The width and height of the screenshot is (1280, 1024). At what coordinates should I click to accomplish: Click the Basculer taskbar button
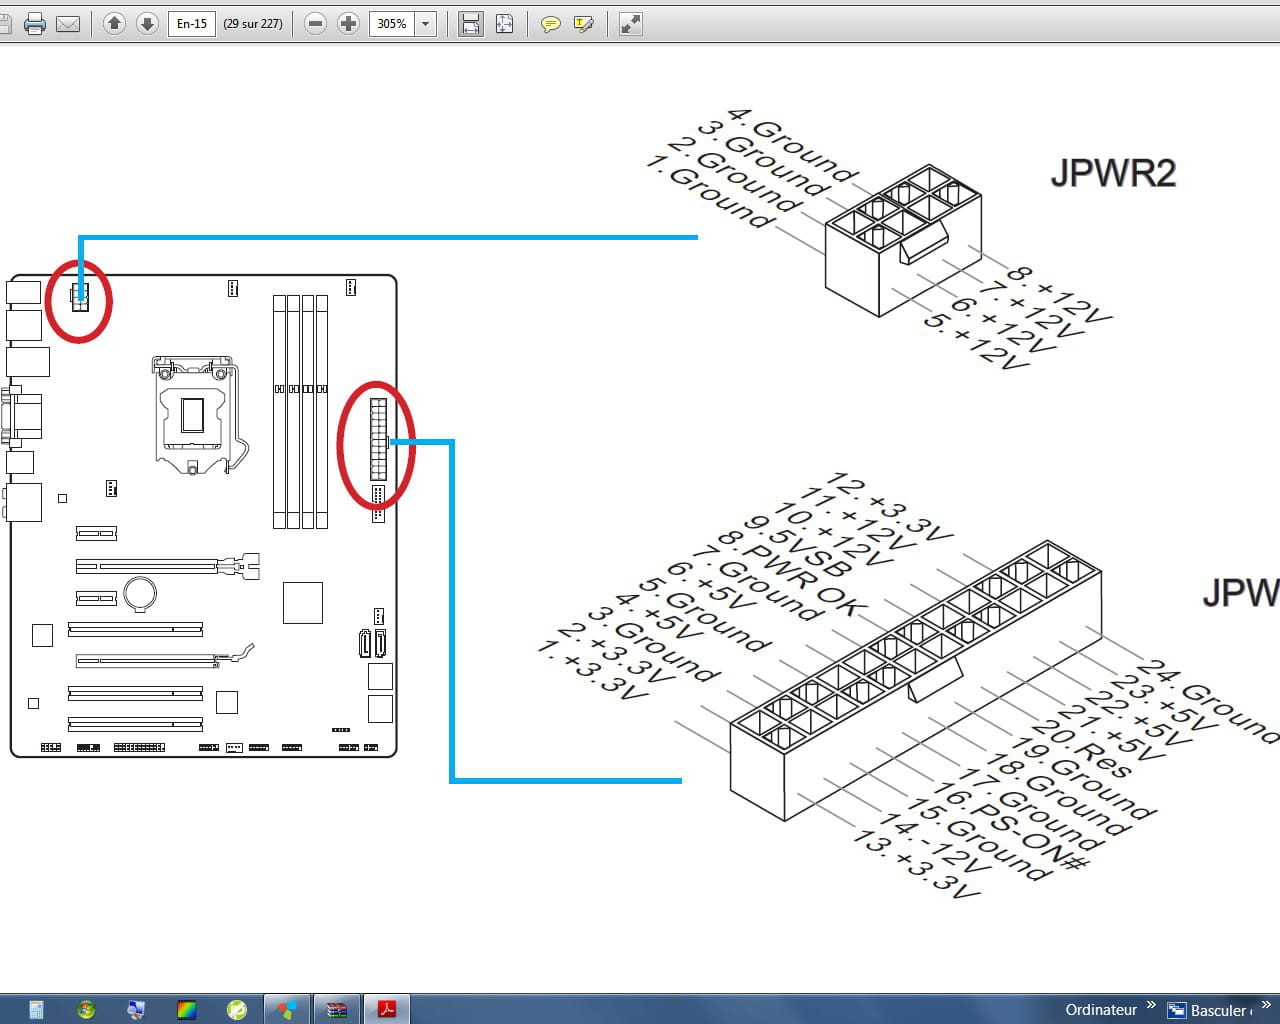pyautogui.click(x=1212, y=1010)
